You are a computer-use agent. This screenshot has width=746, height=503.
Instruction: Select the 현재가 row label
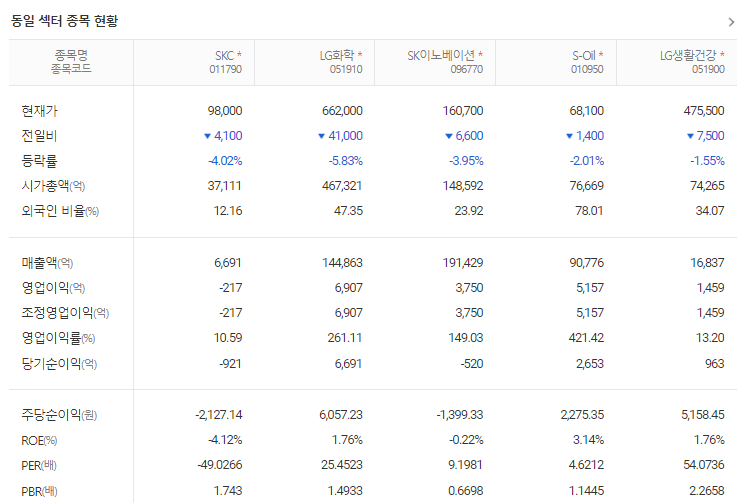tap(39, 111)
